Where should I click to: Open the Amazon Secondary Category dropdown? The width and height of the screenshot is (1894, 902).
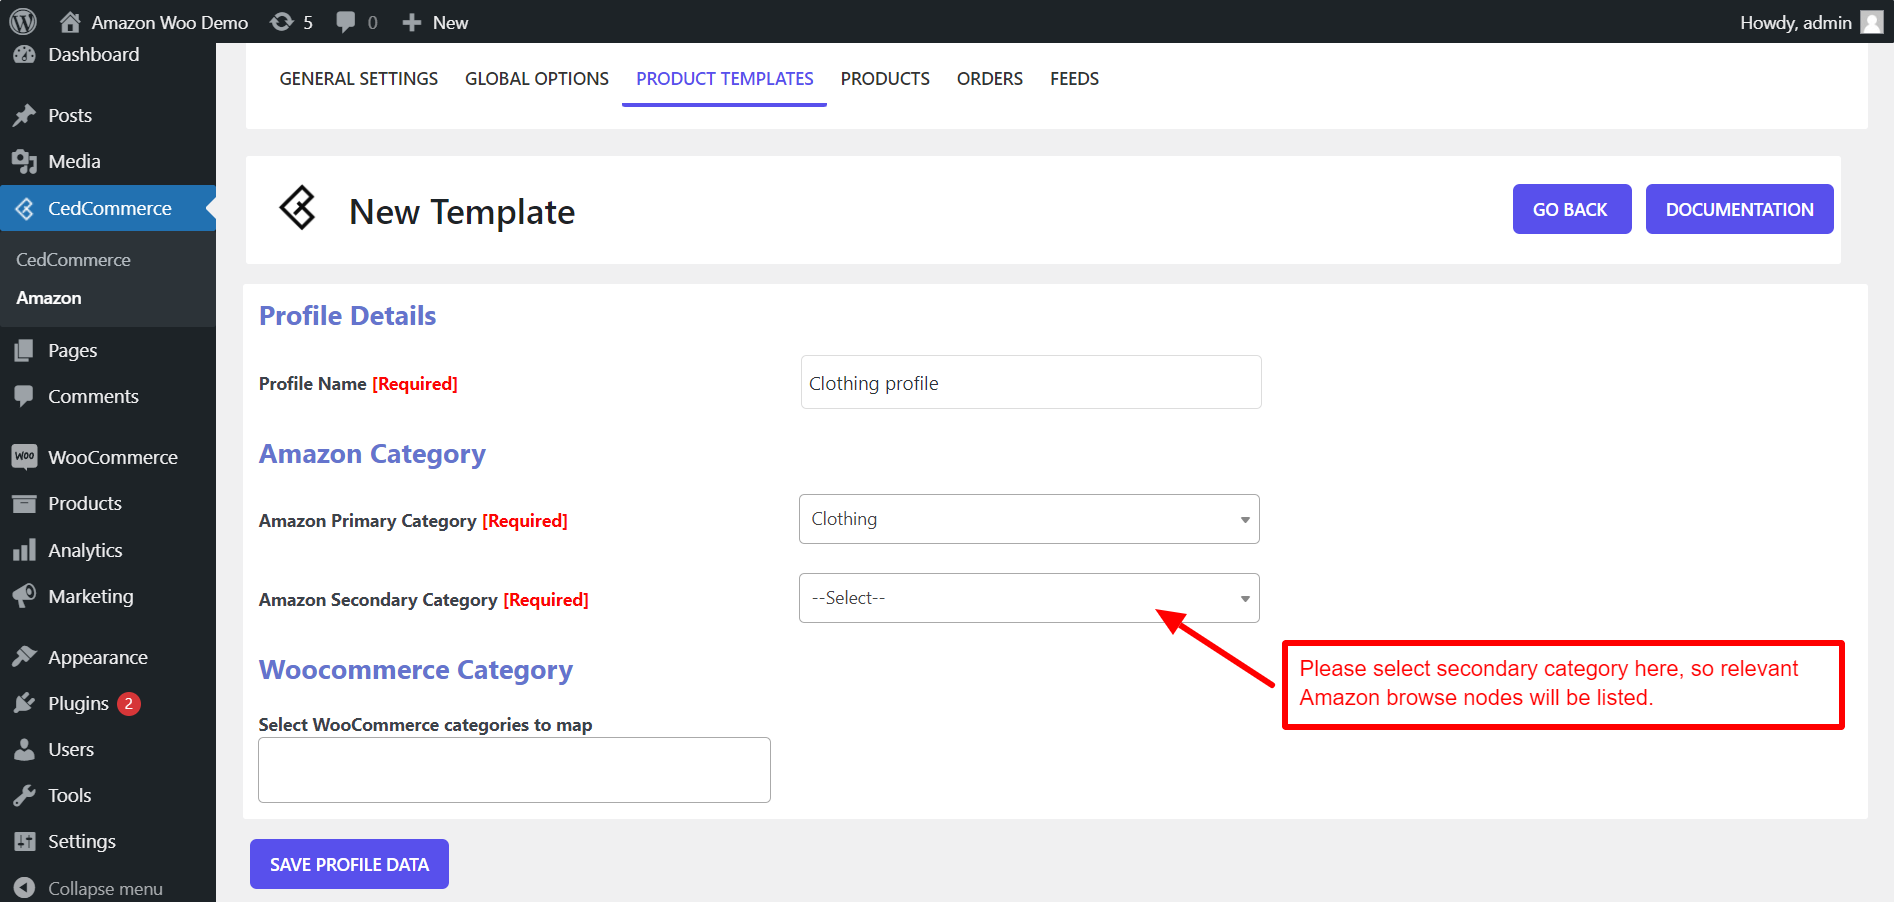pos(1029,598)
